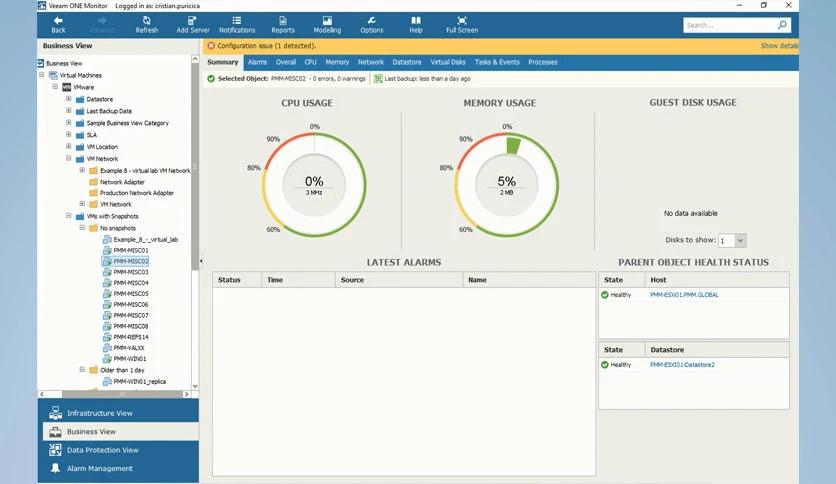Click the tree's horizontal scrollbar right arrow

186,394
